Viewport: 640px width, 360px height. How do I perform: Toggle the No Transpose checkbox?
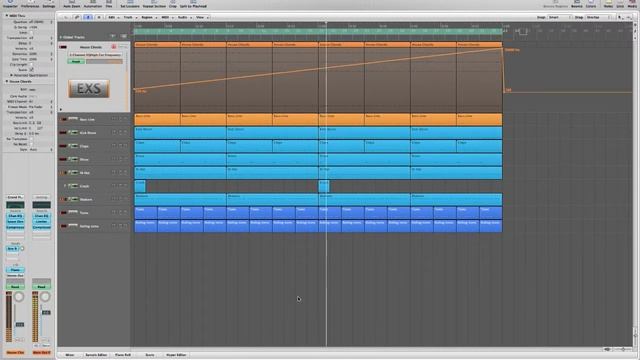click(x=31, y=139)
